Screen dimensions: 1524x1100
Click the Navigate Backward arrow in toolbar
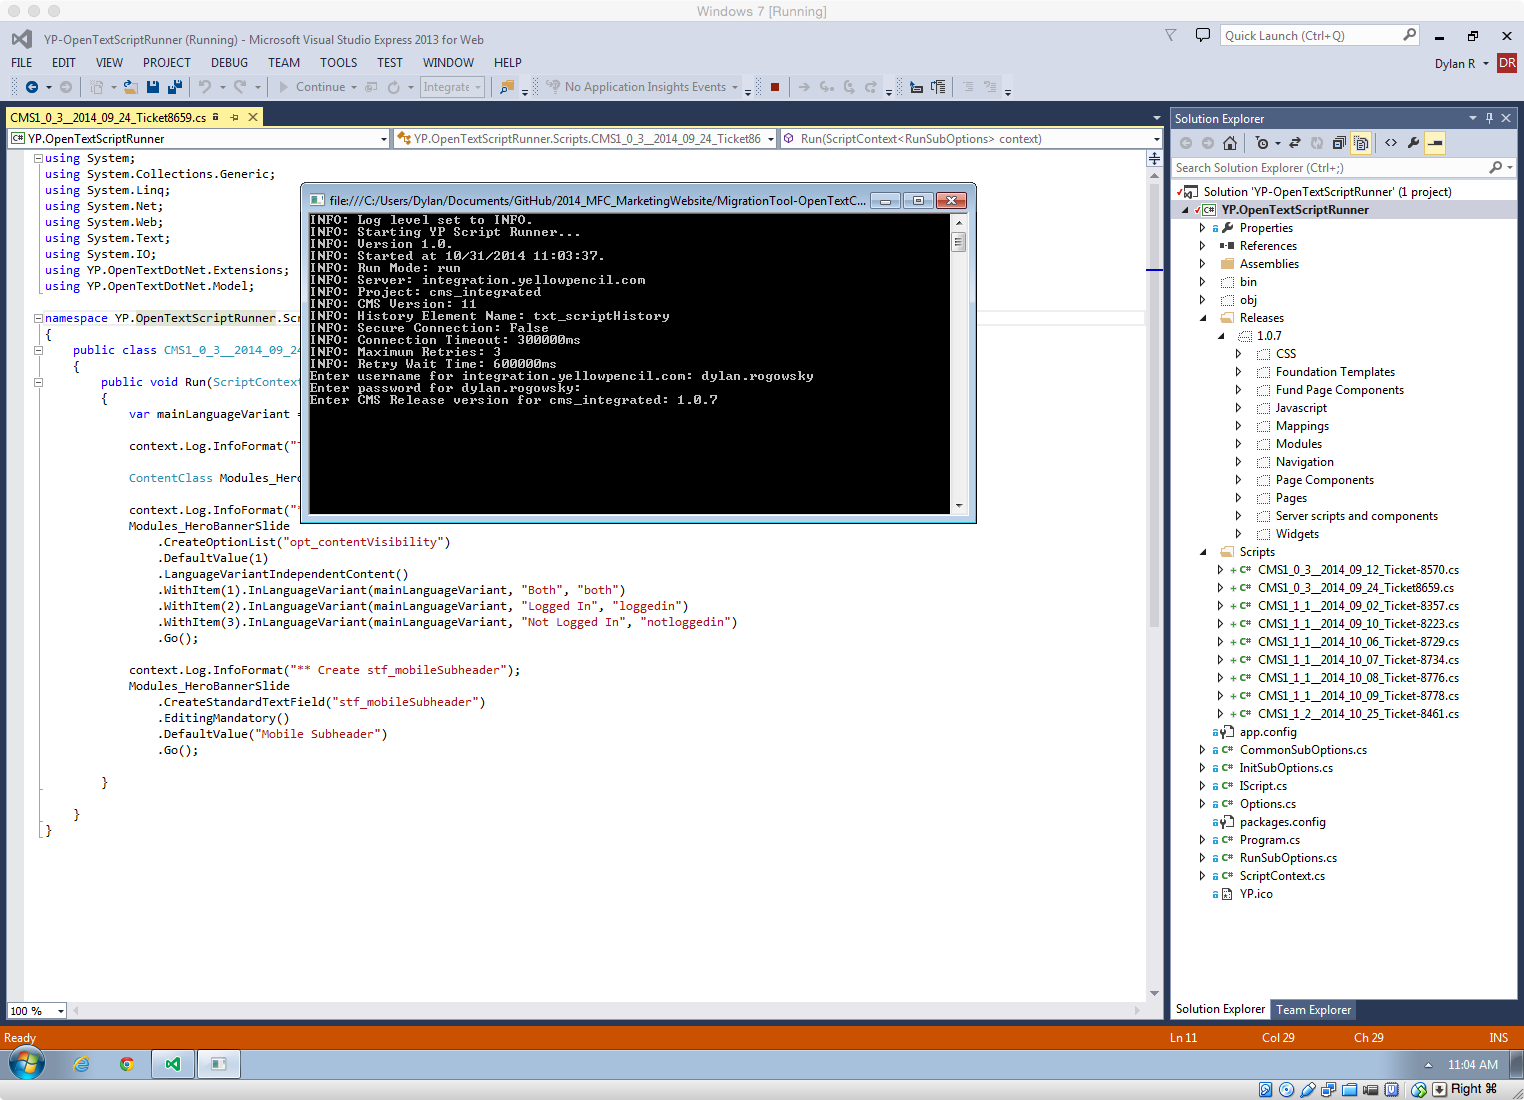[32, 87]
